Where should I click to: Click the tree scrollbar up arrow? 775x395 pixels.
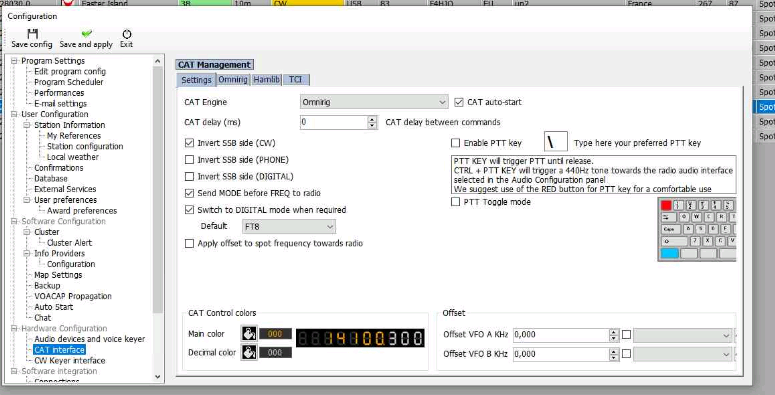pyautogui.click(x=158, y=61)
